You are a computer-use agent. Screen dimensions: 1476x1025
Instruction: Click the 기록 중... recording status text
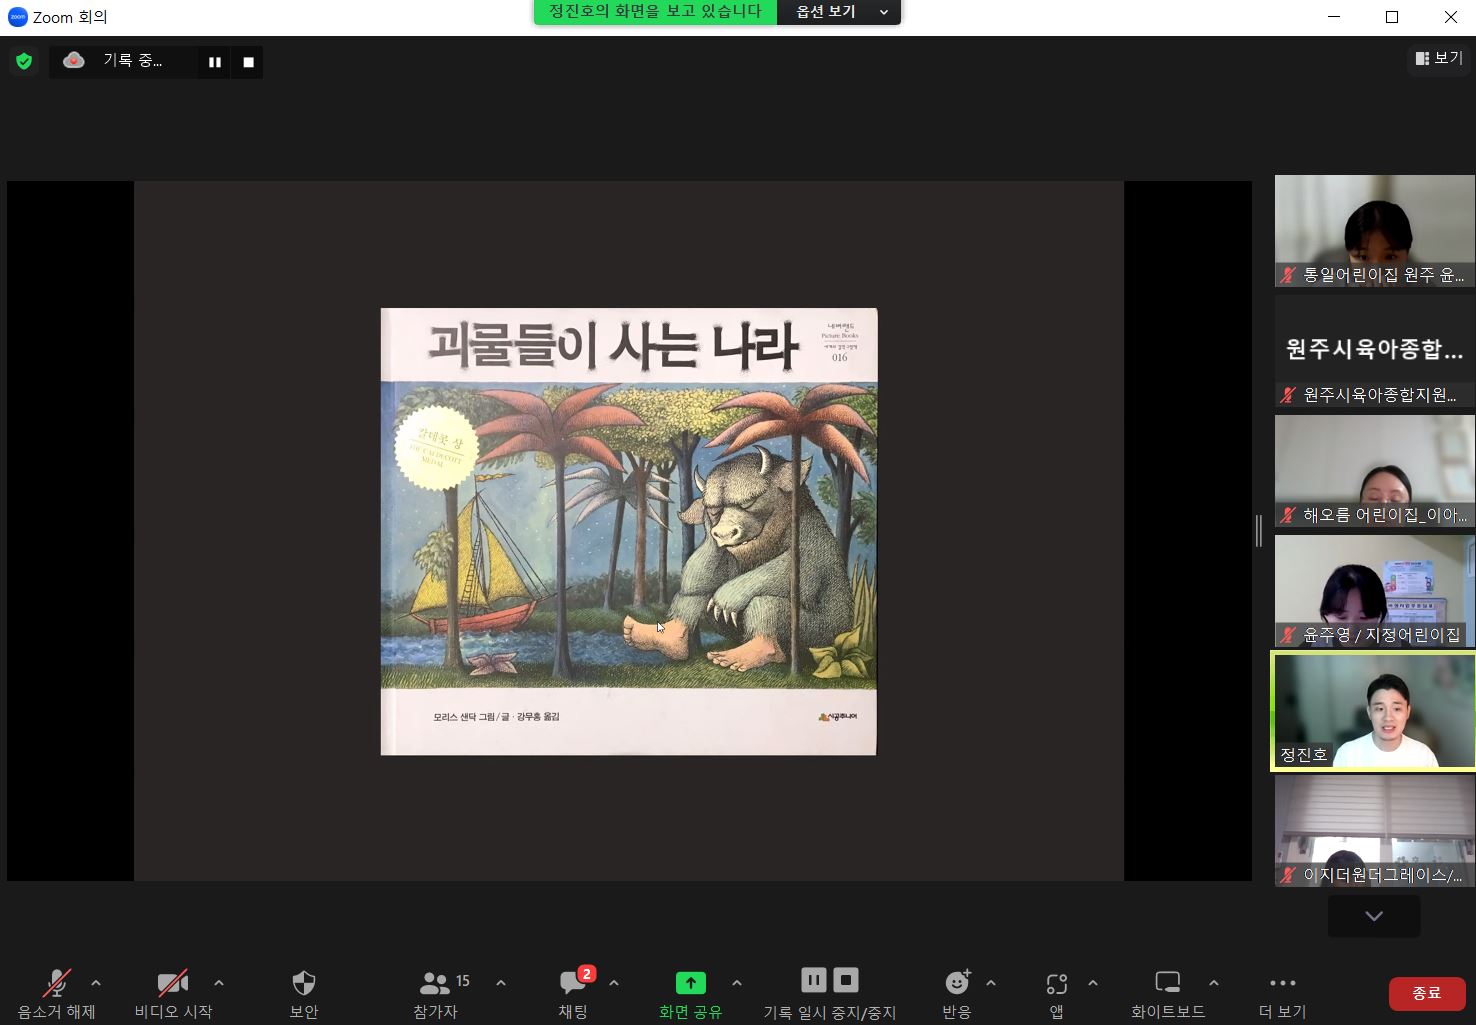[133, 61]
